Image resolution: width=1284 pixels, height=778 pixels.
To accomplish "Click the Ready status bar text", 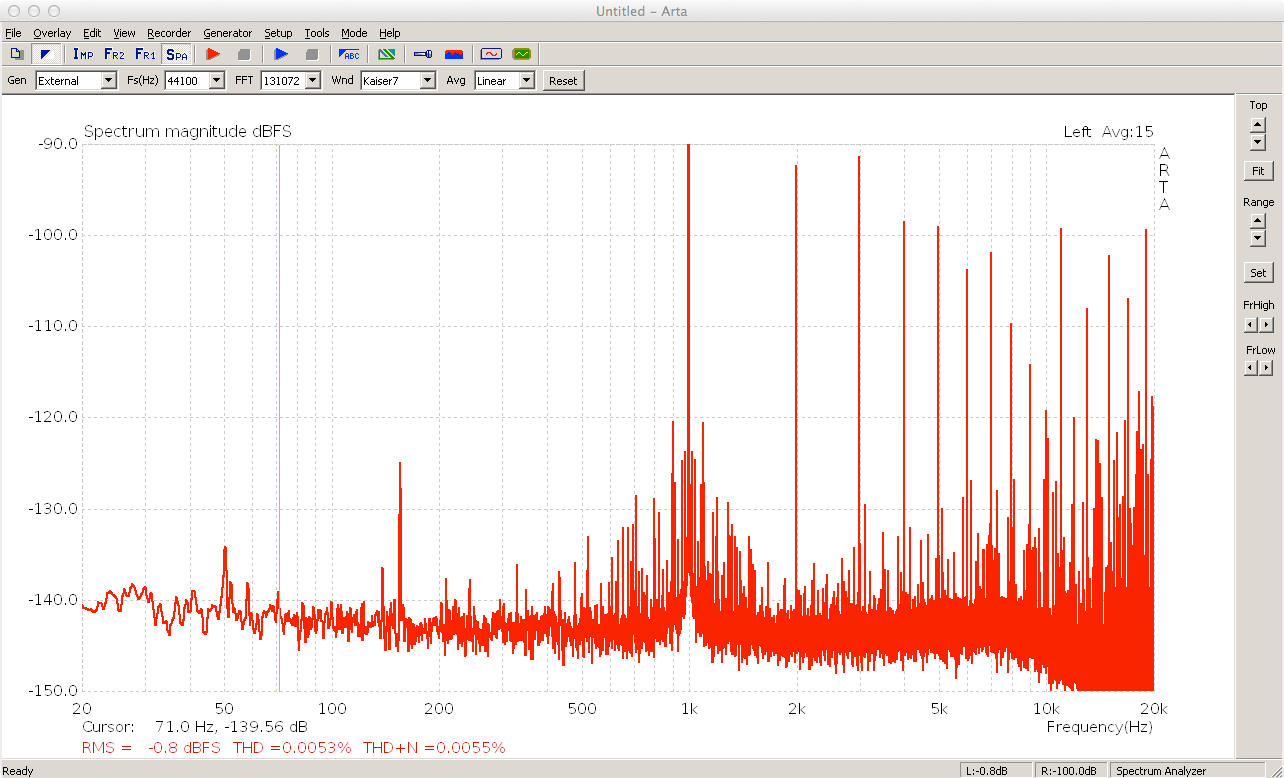I will (18, 771).
